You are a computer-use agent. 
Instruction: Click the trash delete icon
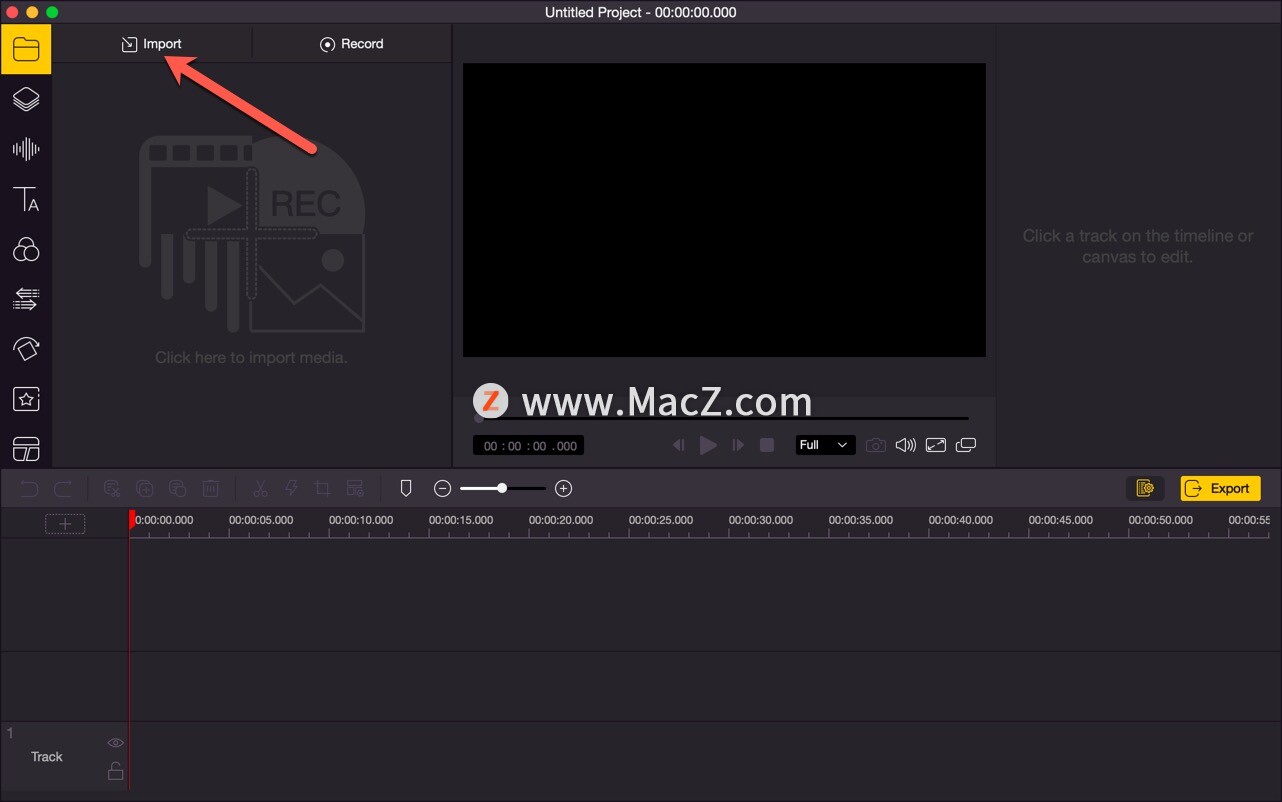point(211,488)
